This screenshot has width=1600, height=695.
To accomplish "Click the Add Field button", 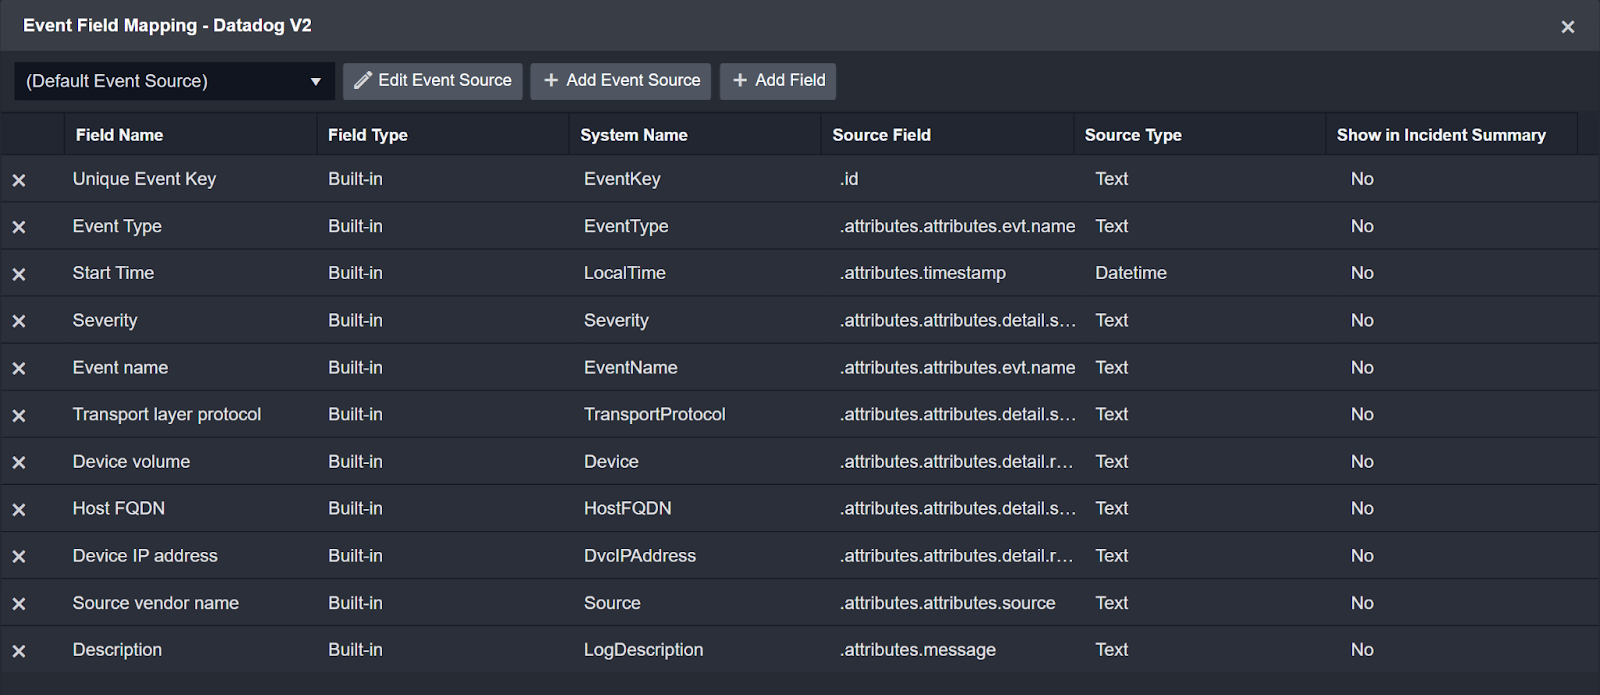I will click(778, 81).
